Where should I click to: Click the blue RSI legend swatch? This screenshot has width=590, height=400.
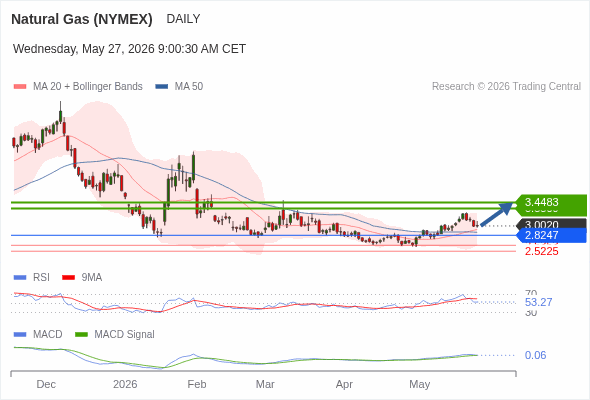20,278
